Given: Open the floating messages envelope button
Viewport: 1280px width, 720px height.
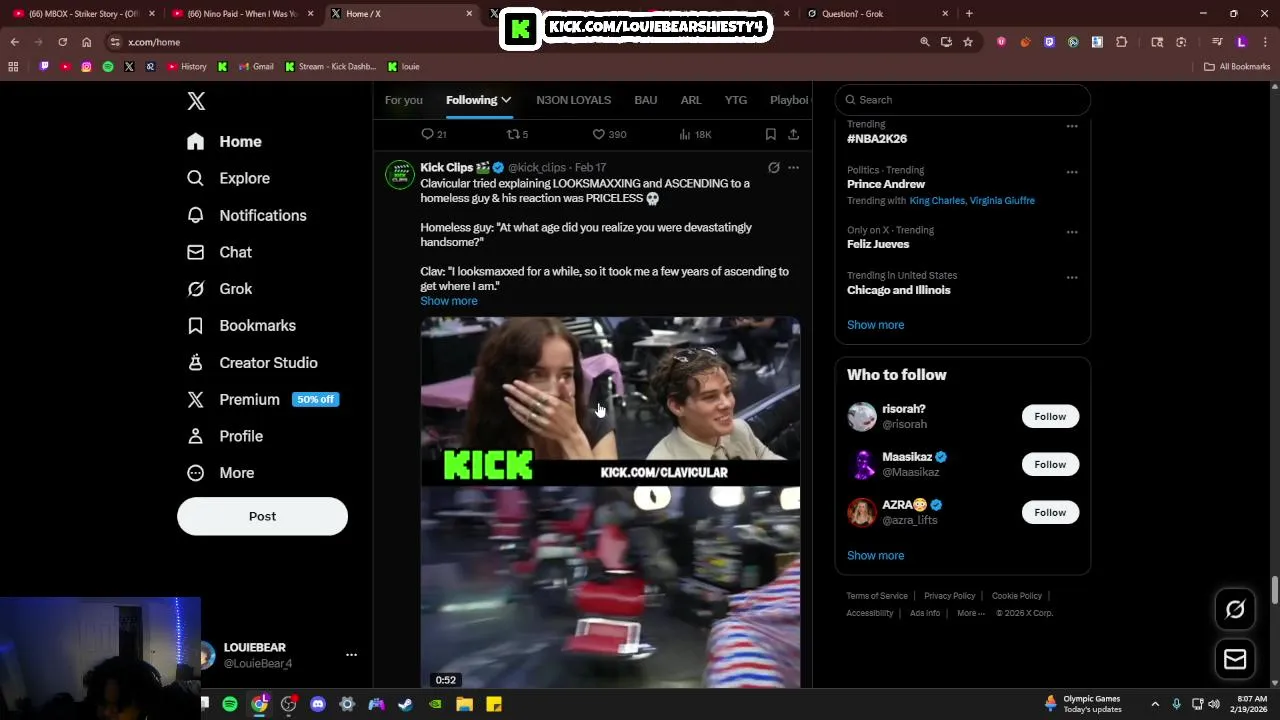Looking at the screenshot, I should coord(1235,659).
